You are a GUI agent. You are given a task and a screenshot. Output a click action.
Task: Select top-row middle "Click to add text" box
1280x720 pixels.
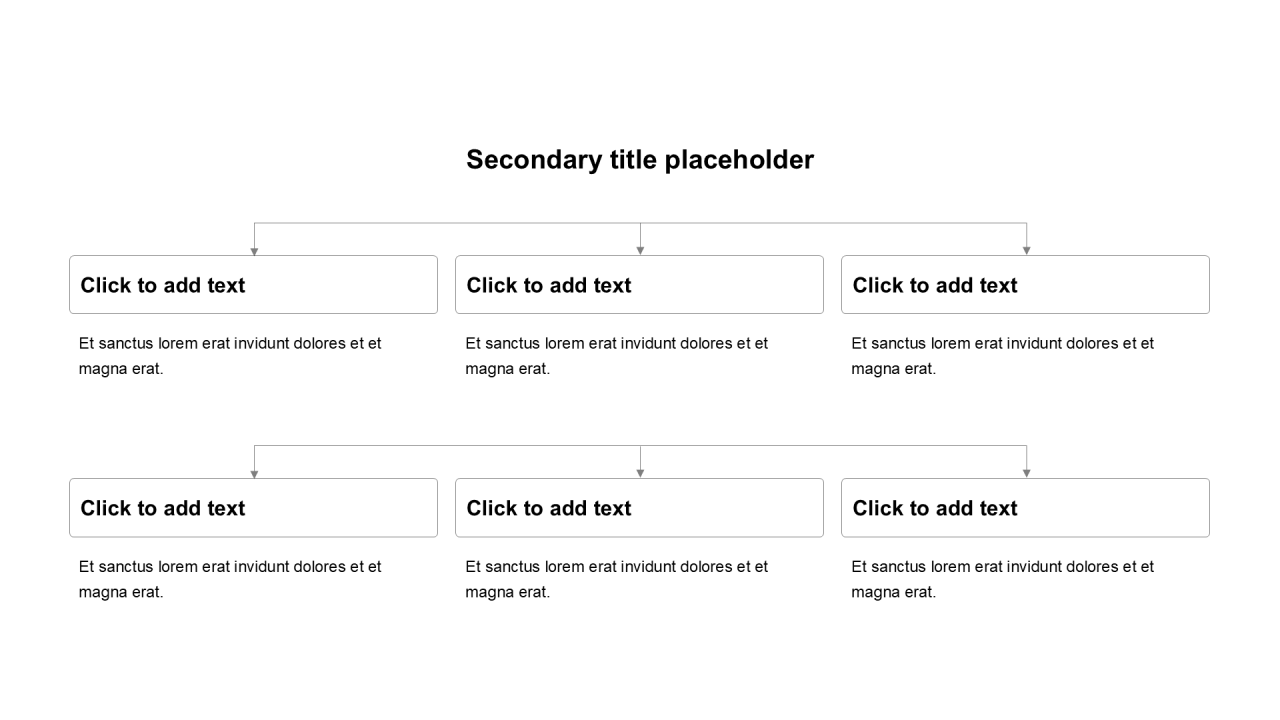tap(639, 285)
